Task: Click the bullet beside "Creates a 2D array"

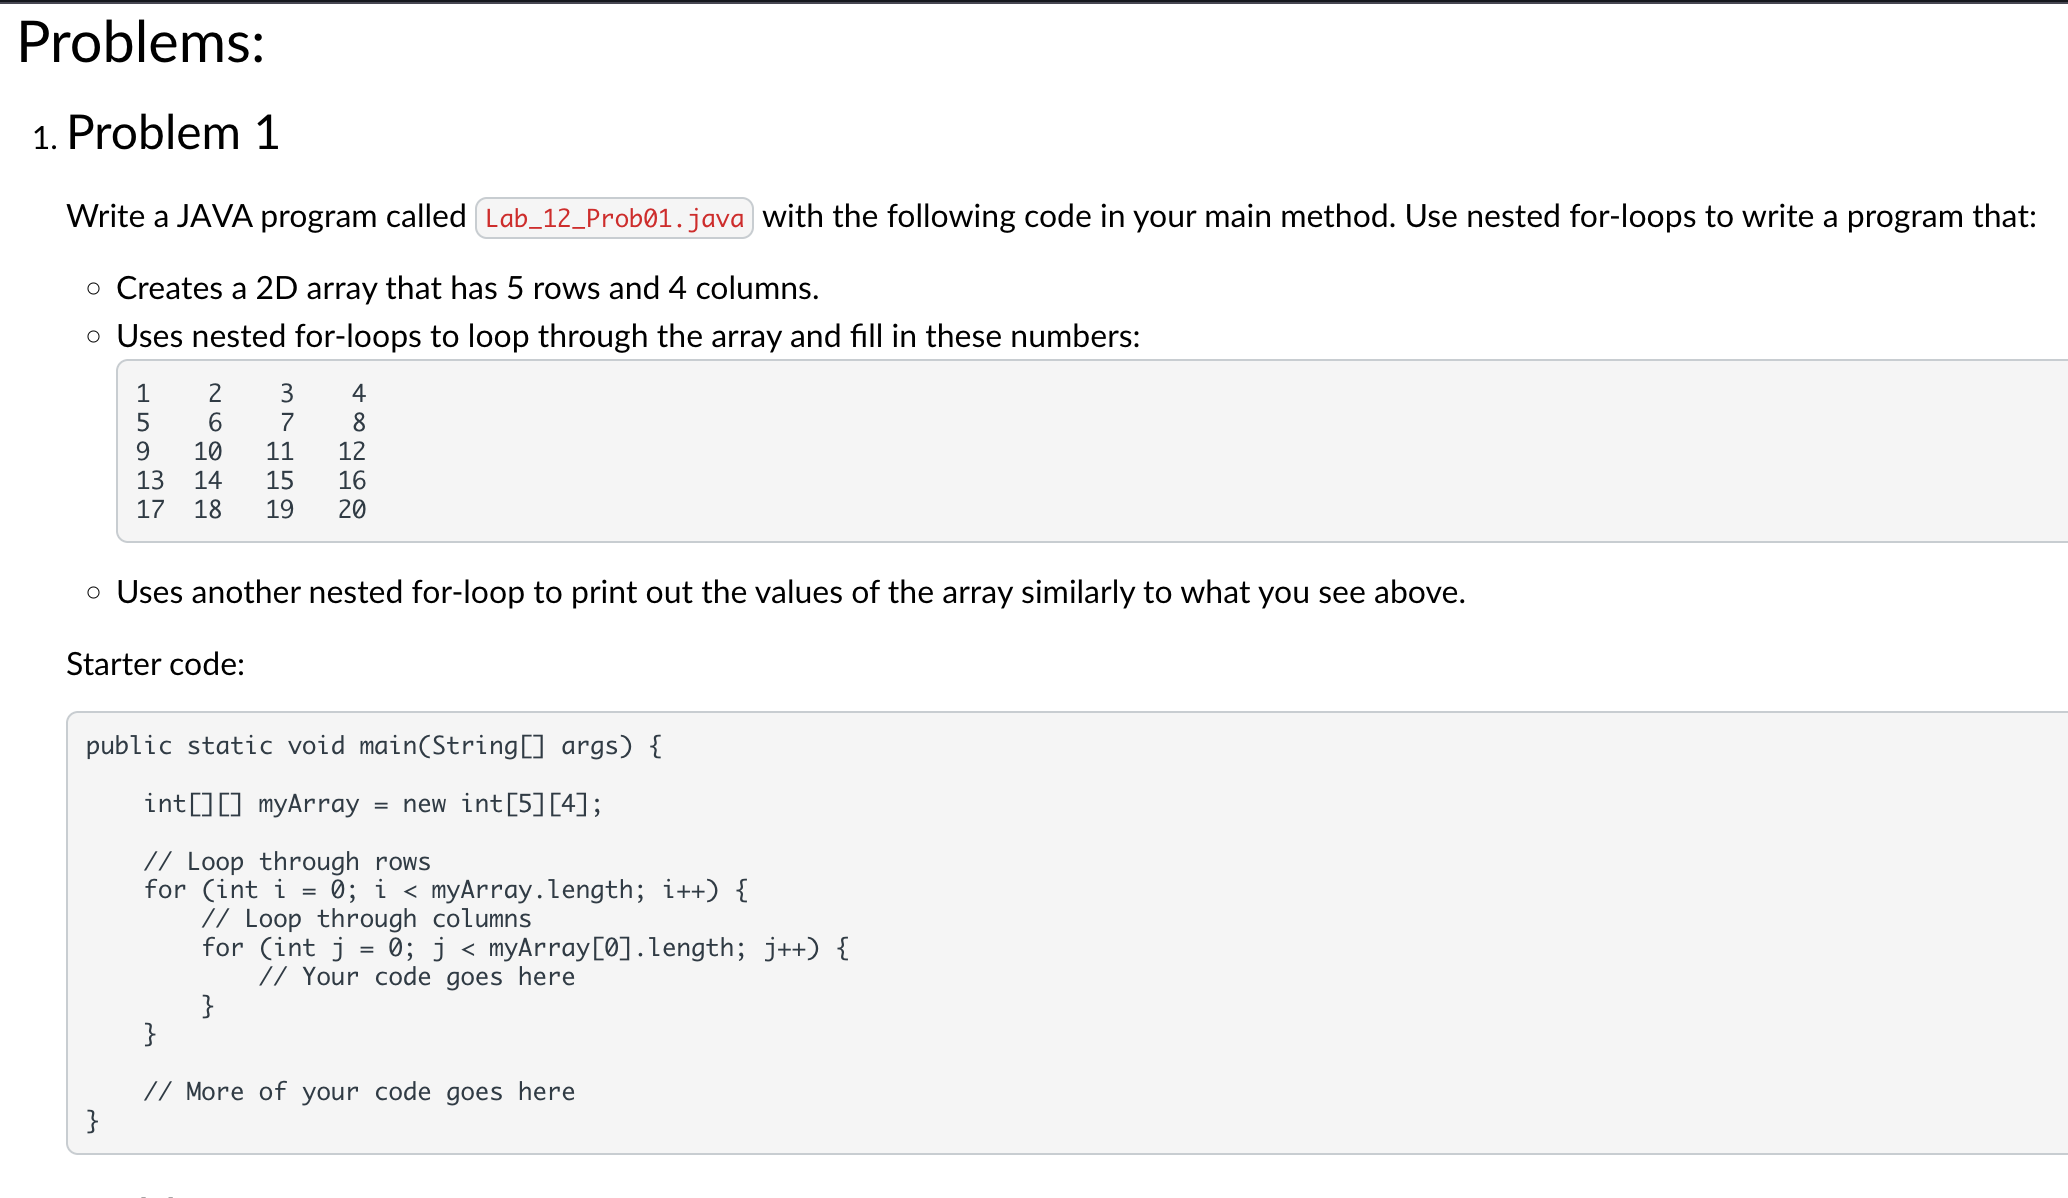Action: pos(94,289)
